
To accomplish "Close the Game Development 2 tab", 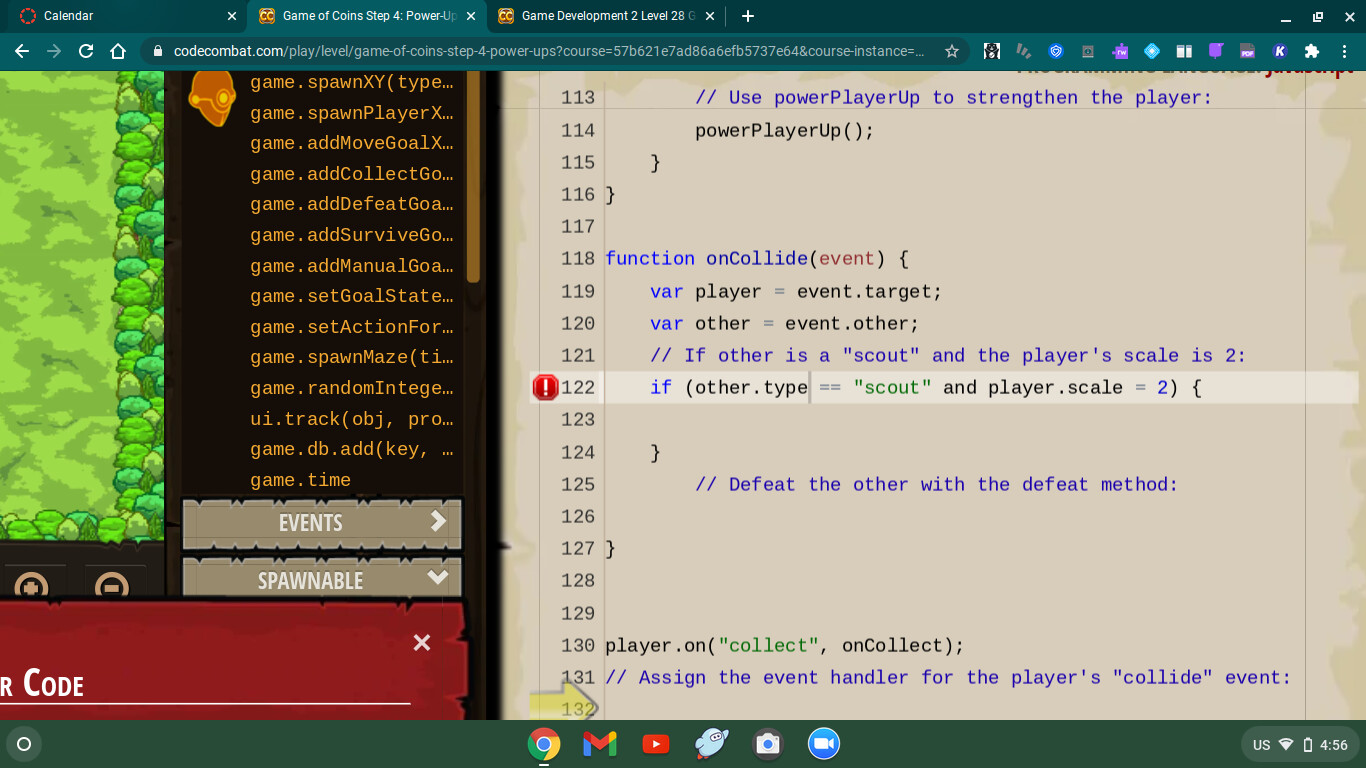I will (710, 16).
